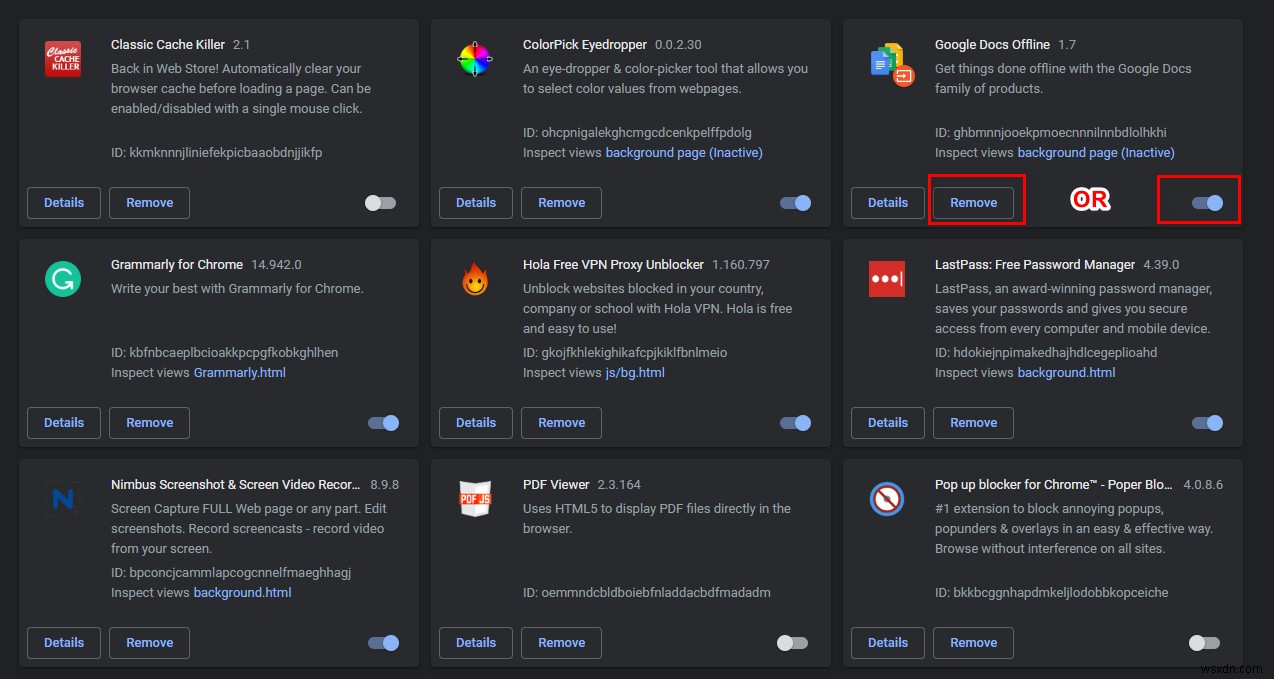The height and width of the screenshot is (679, 1274).
Task: Click the Google Docs Offline icon
Action: pyautogui.click(x=891, y=58)
